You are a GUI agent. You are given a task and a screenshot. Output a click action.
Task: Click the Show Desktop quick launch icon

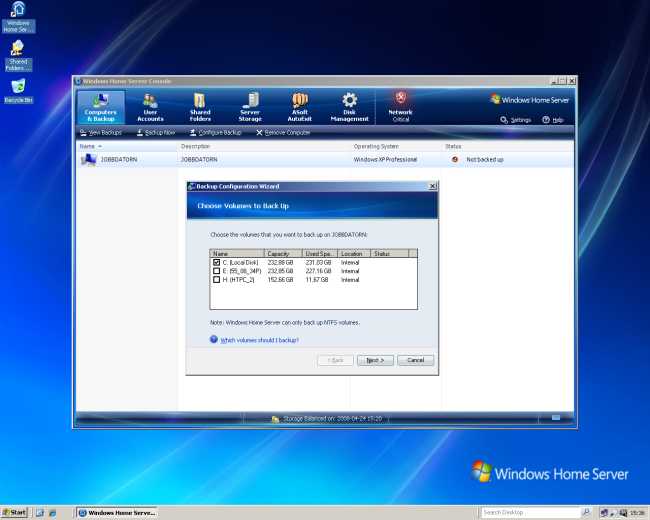[x=40, y=513]
